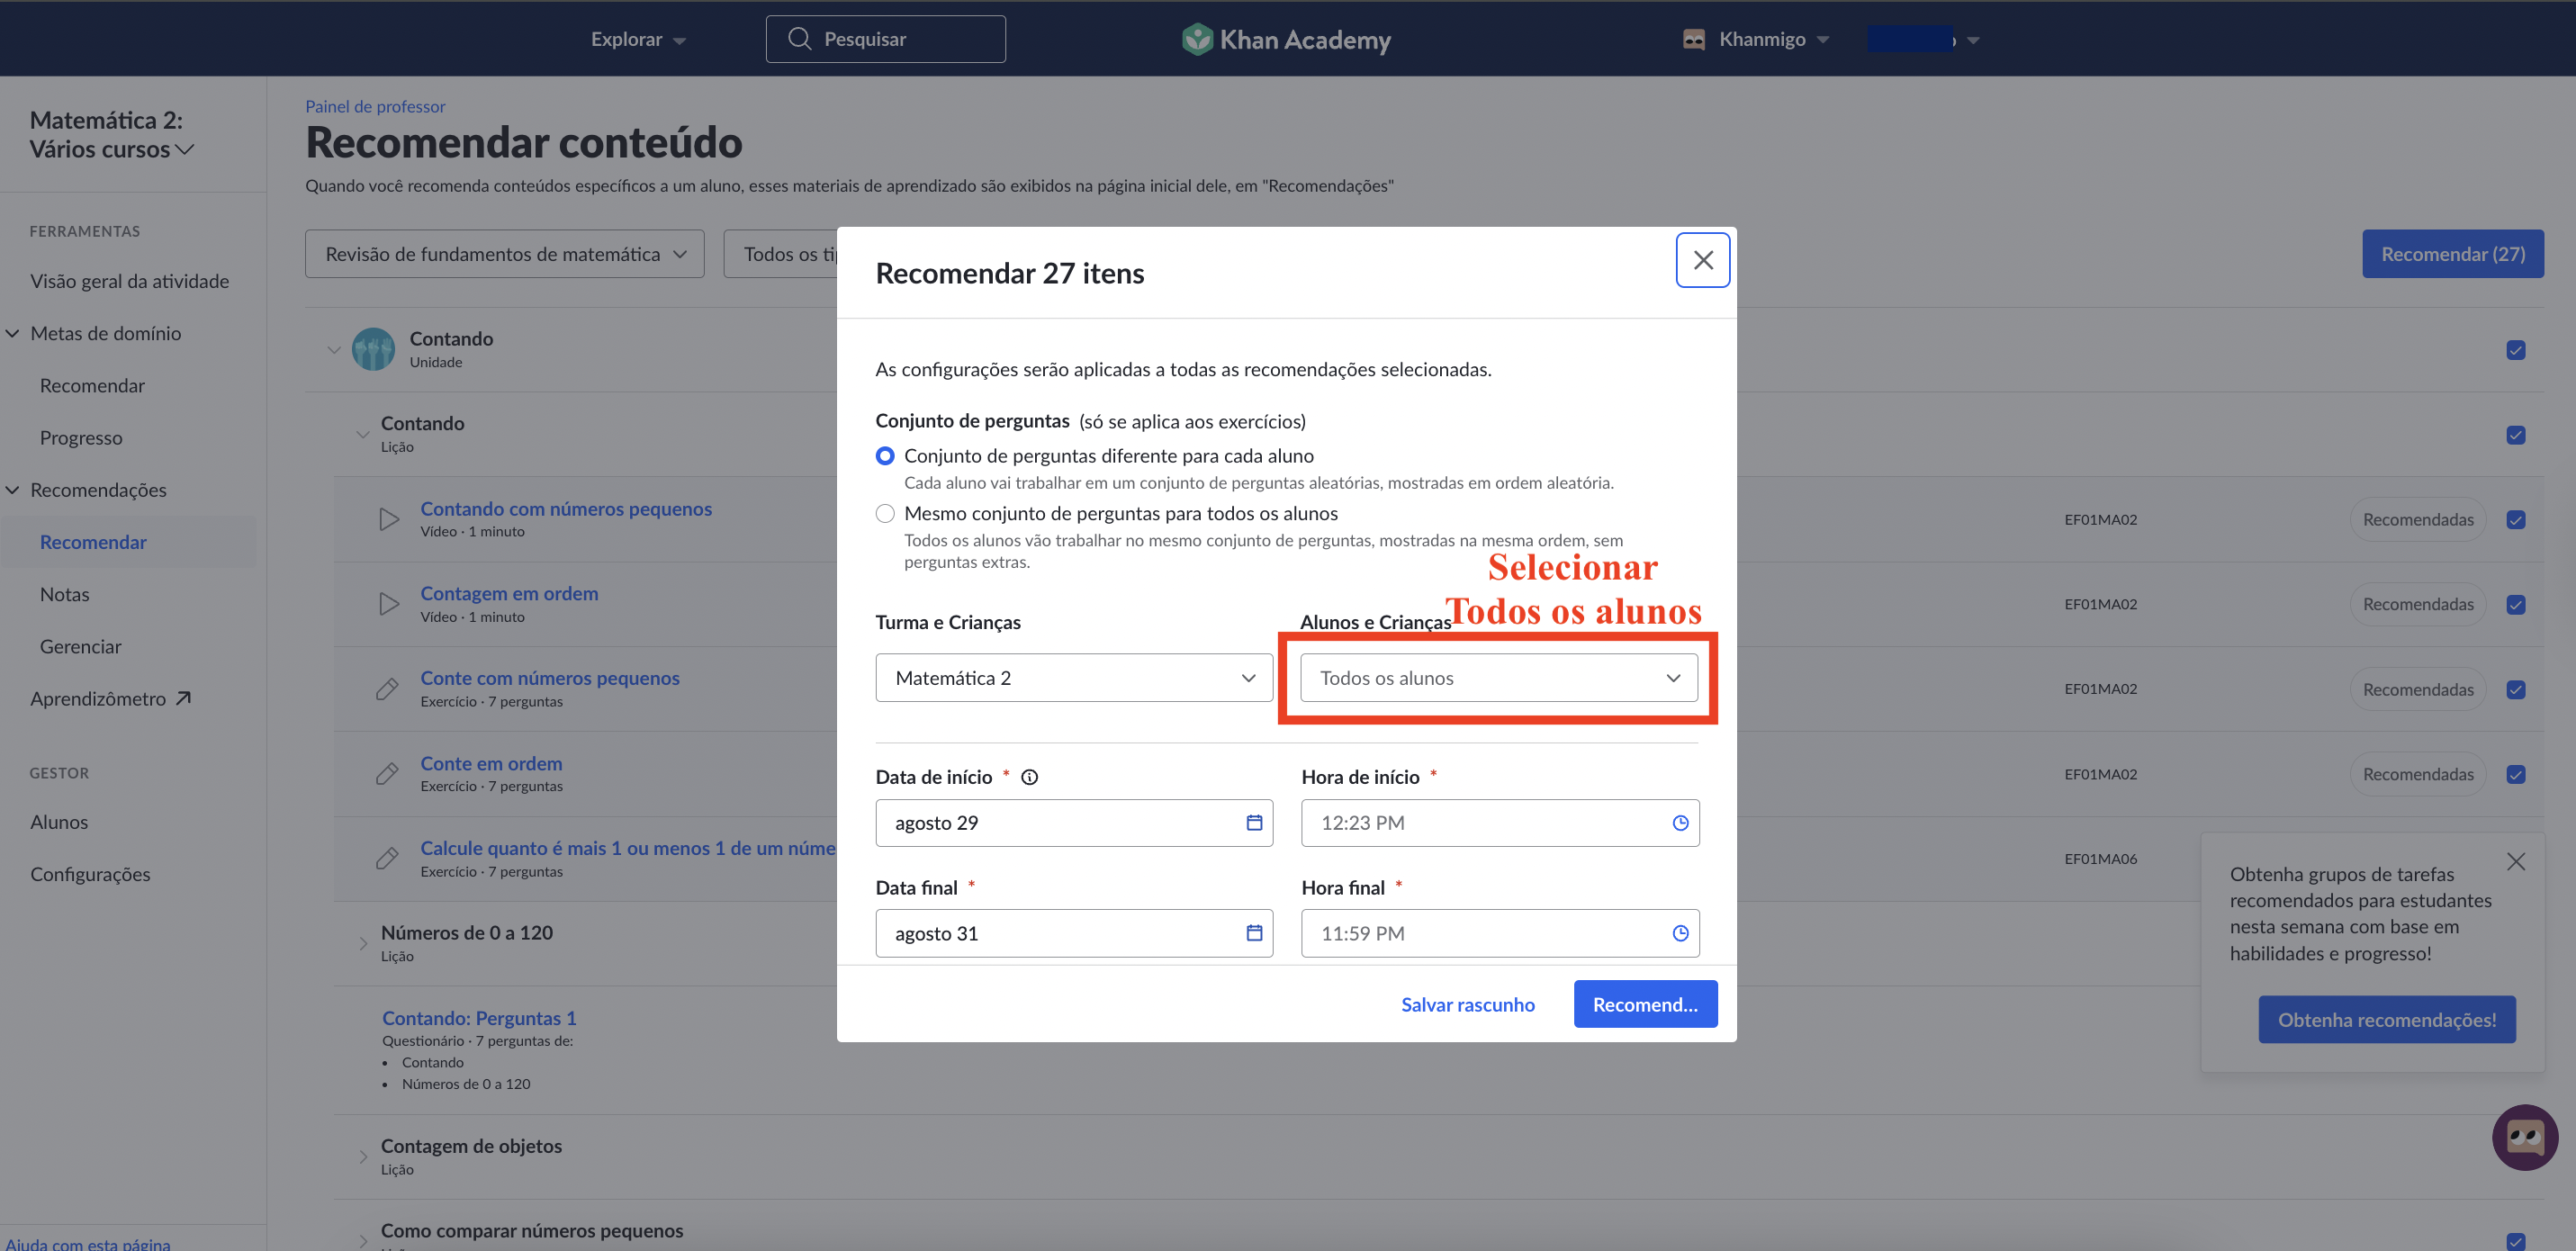Open the Khanmigo chat bubble

pos(2524,1137)
